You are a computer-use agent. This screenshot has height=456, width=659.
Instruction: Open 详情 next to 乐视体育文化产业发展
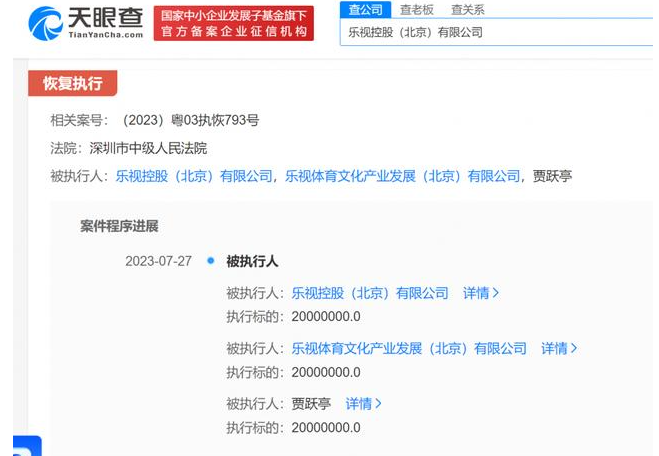pos(559,348)
